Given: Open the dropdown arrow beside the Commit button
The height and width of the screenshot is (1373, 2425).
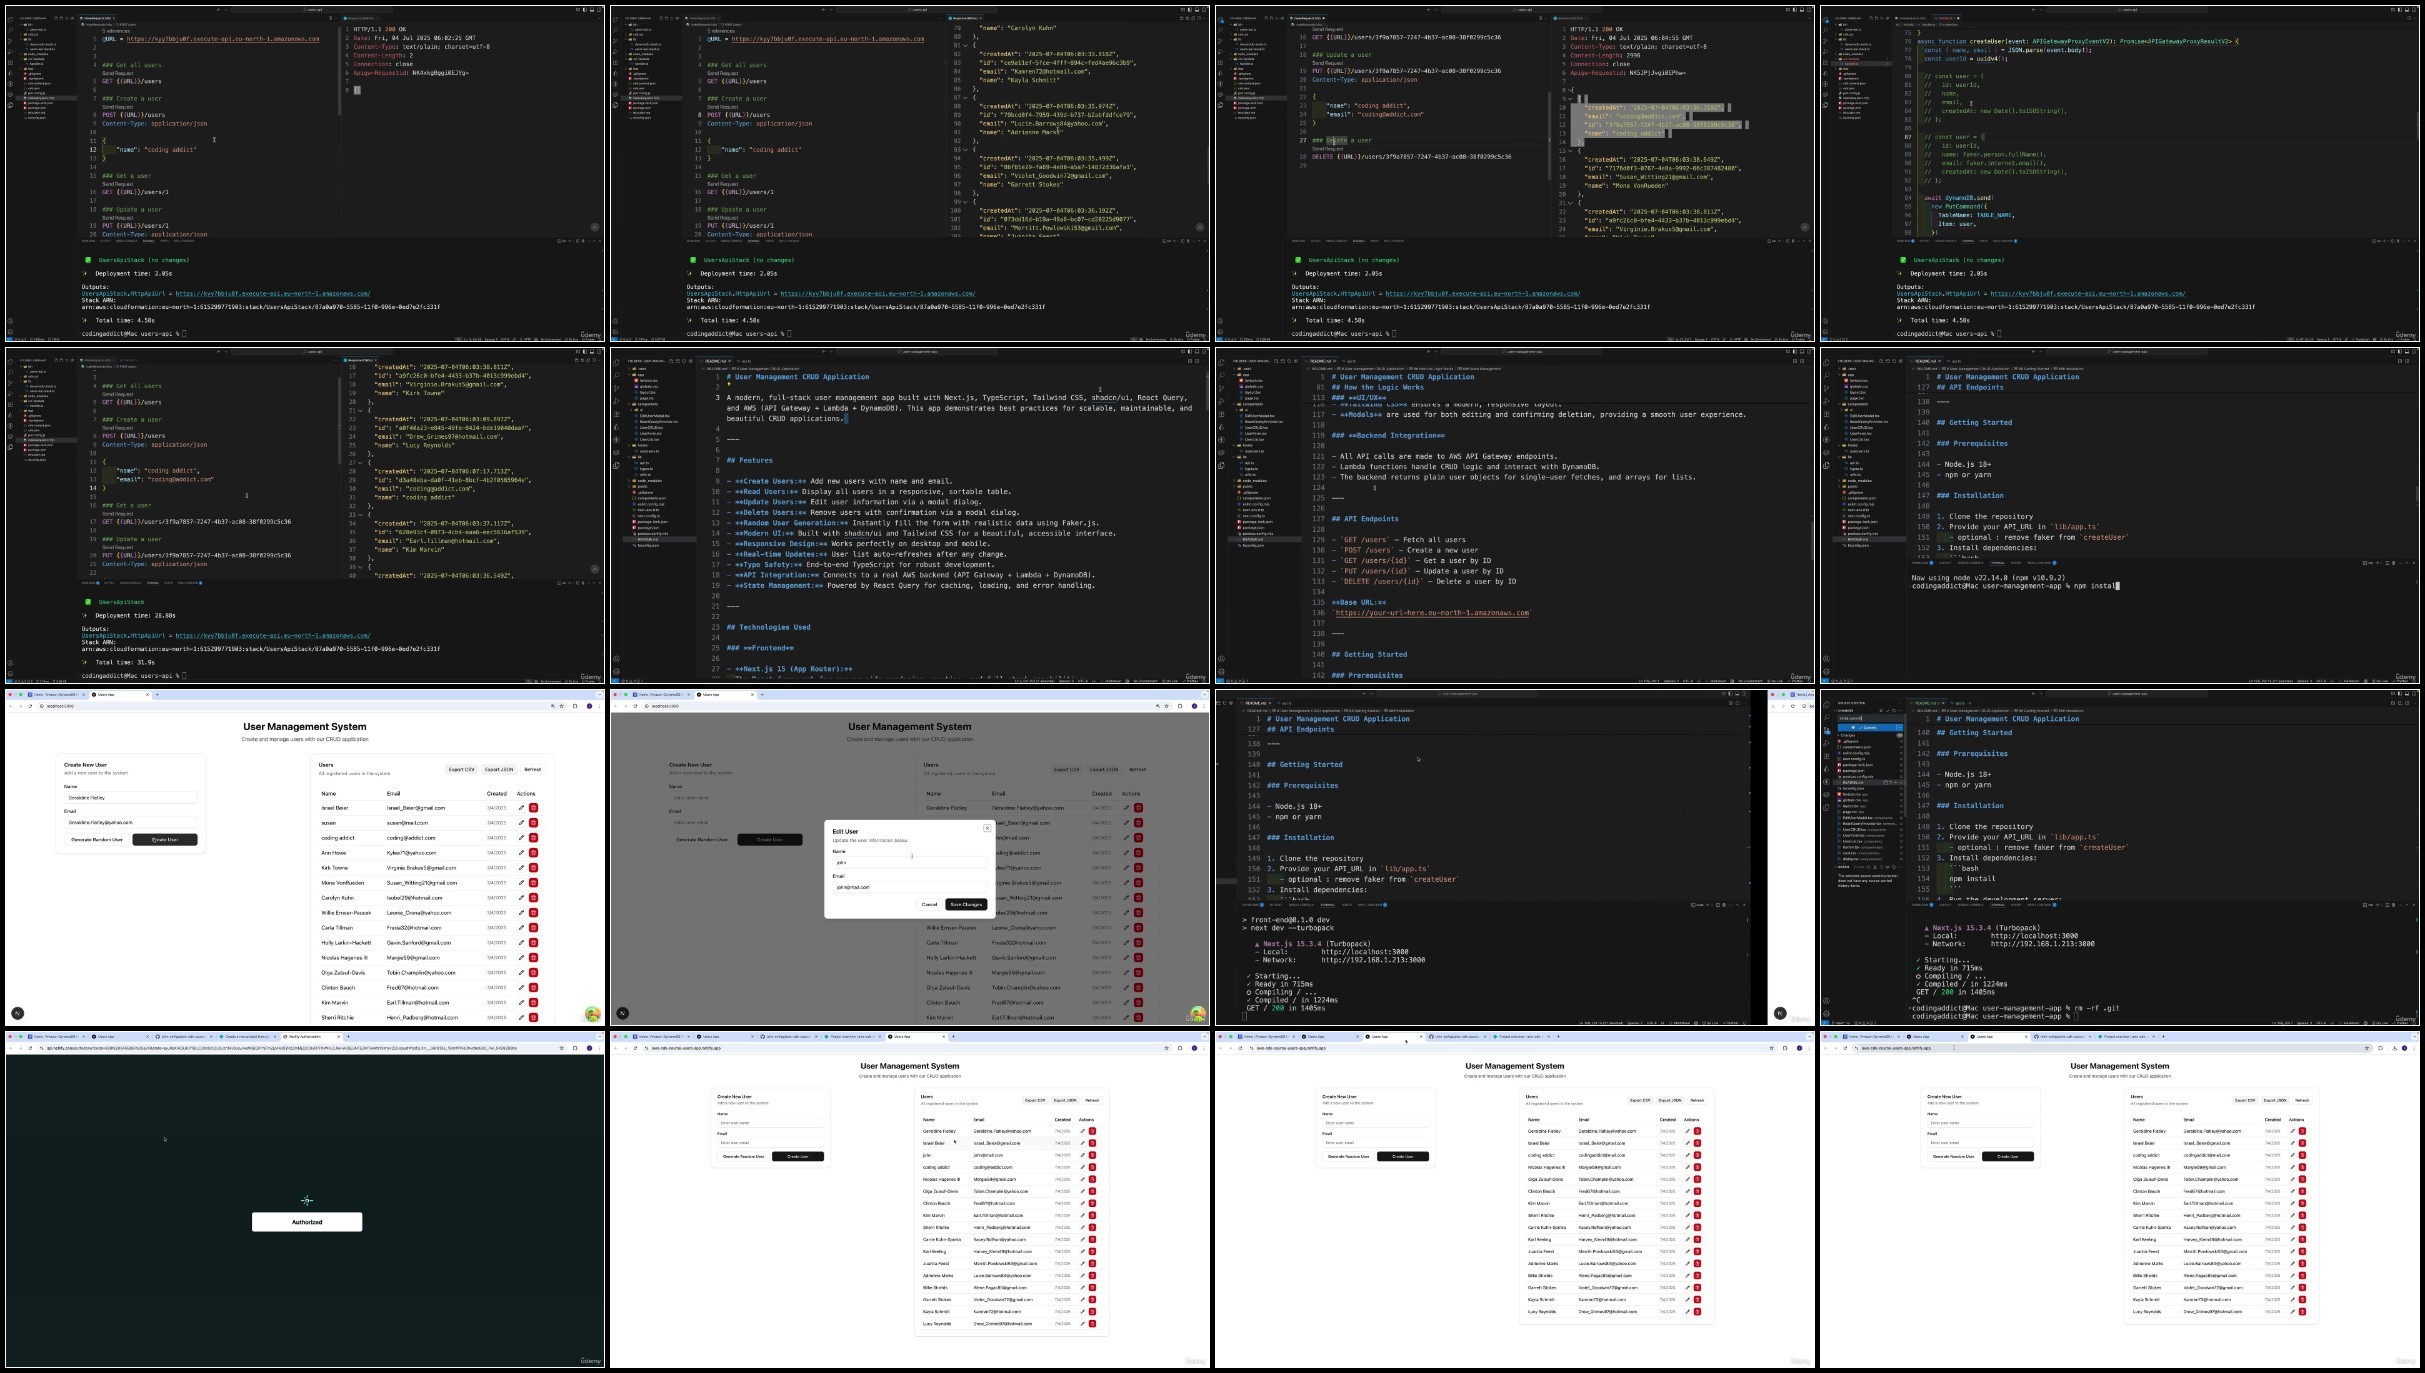Looking at the screenshot, I should tap(1900, 728).
